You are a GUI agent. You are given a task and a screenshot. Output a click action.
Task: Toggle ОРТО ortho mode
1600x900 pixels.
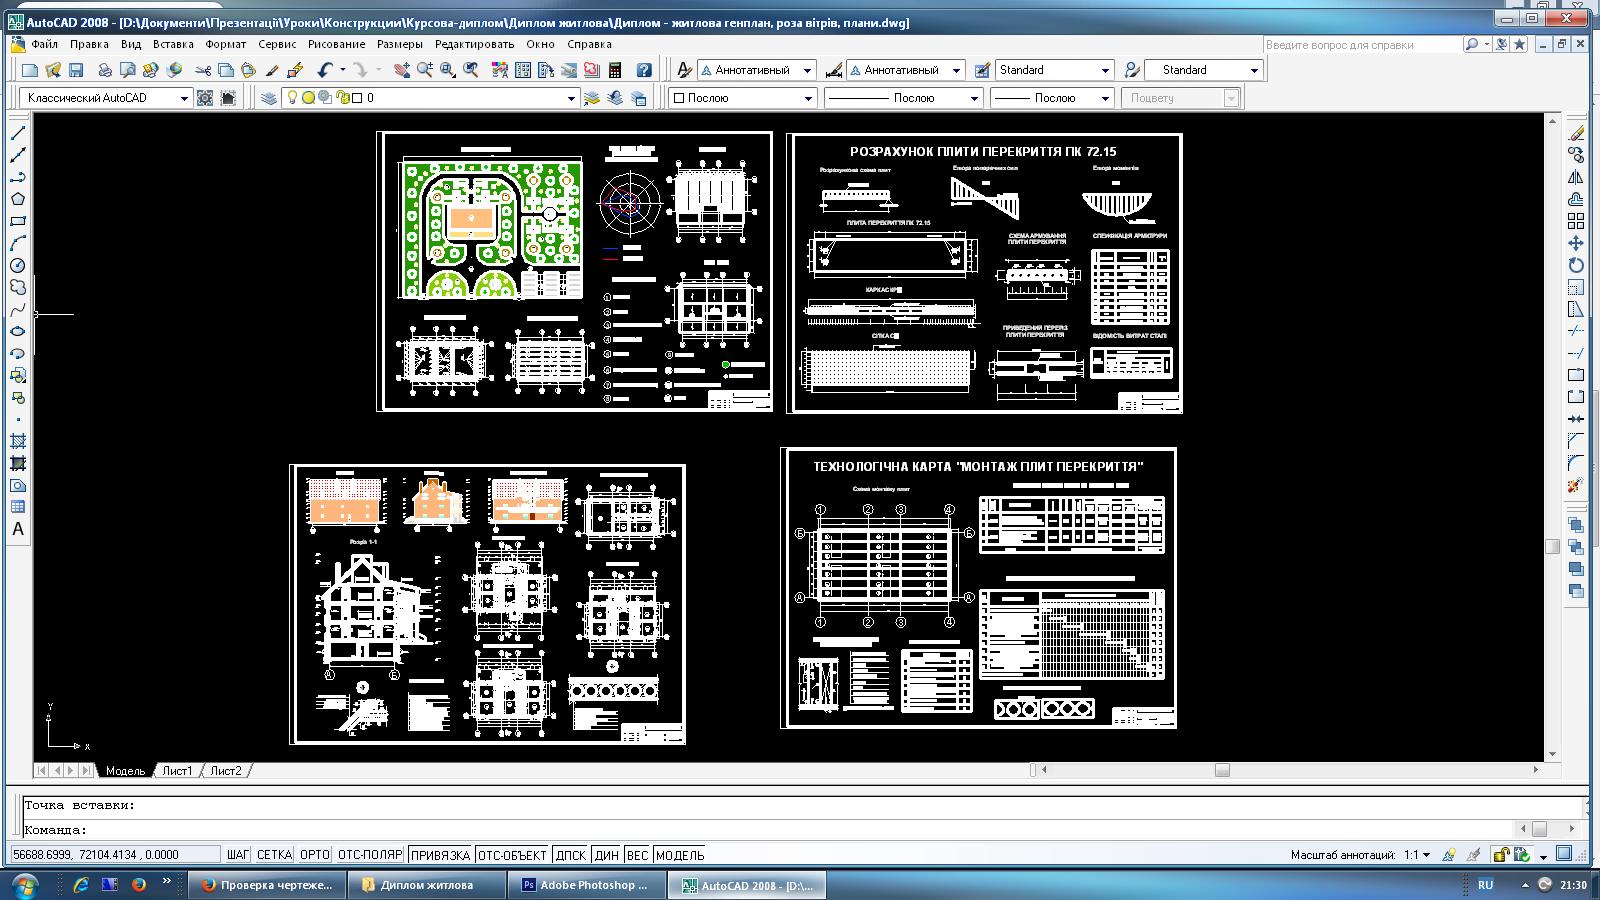(314, 855)
